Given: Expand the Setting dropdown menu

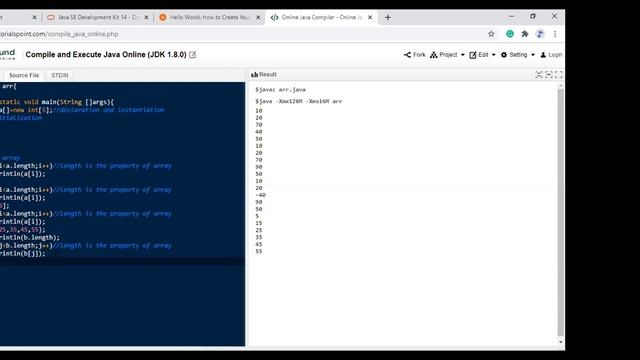Looking at the screenshot, I should [518, 55].
